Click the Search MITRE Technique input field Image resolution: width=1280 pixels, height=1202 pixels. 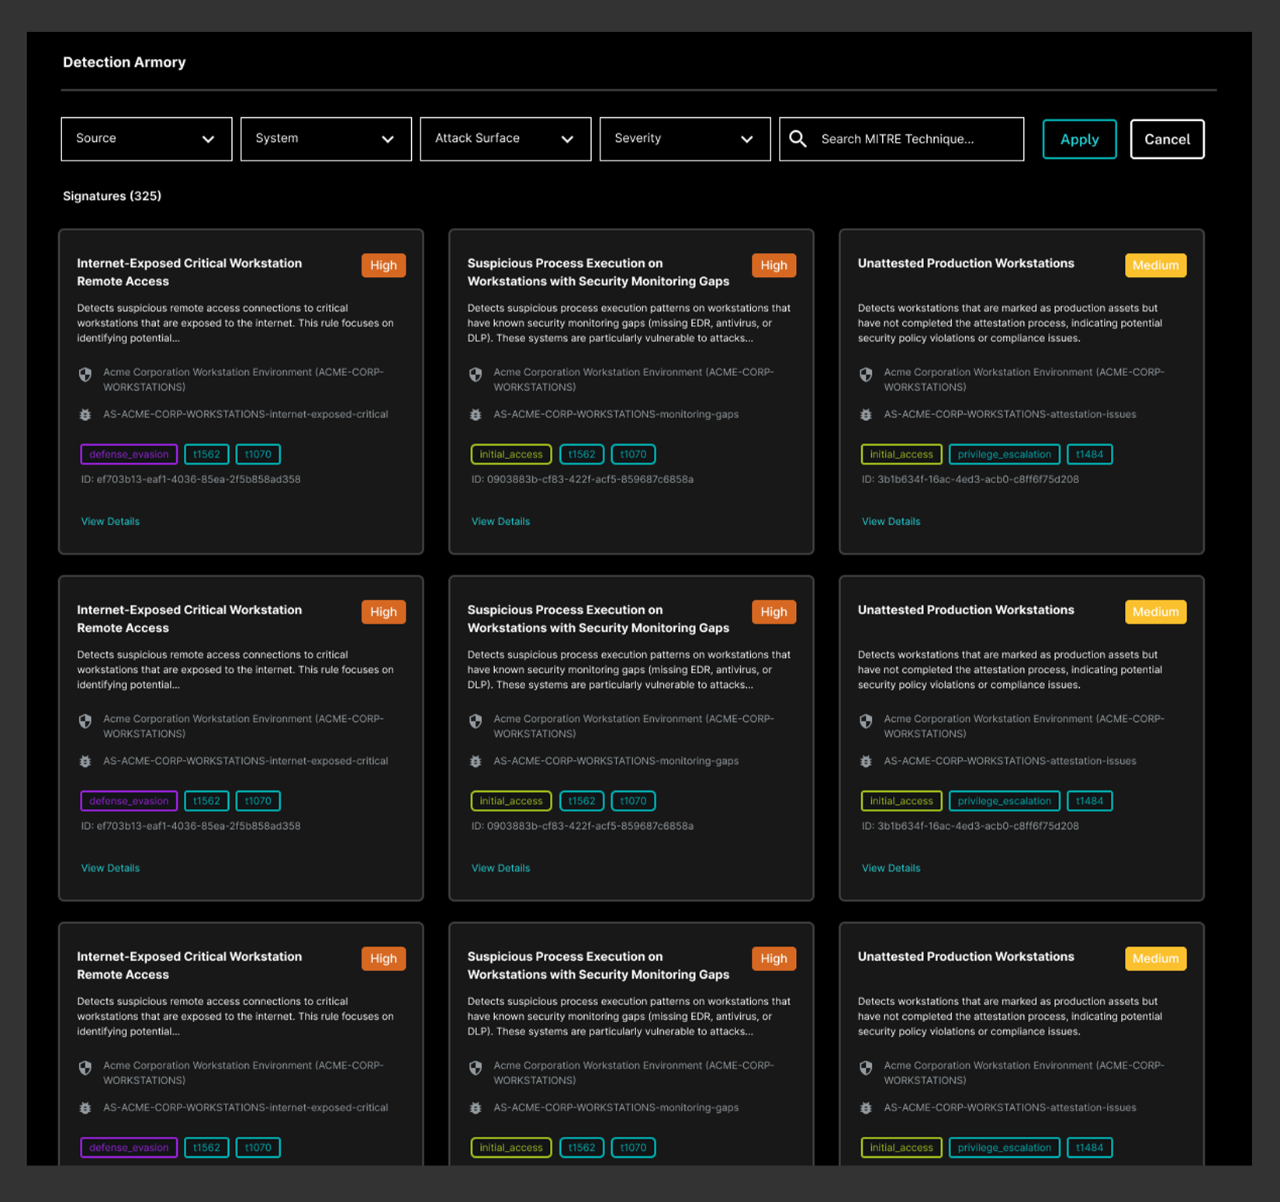898,139
